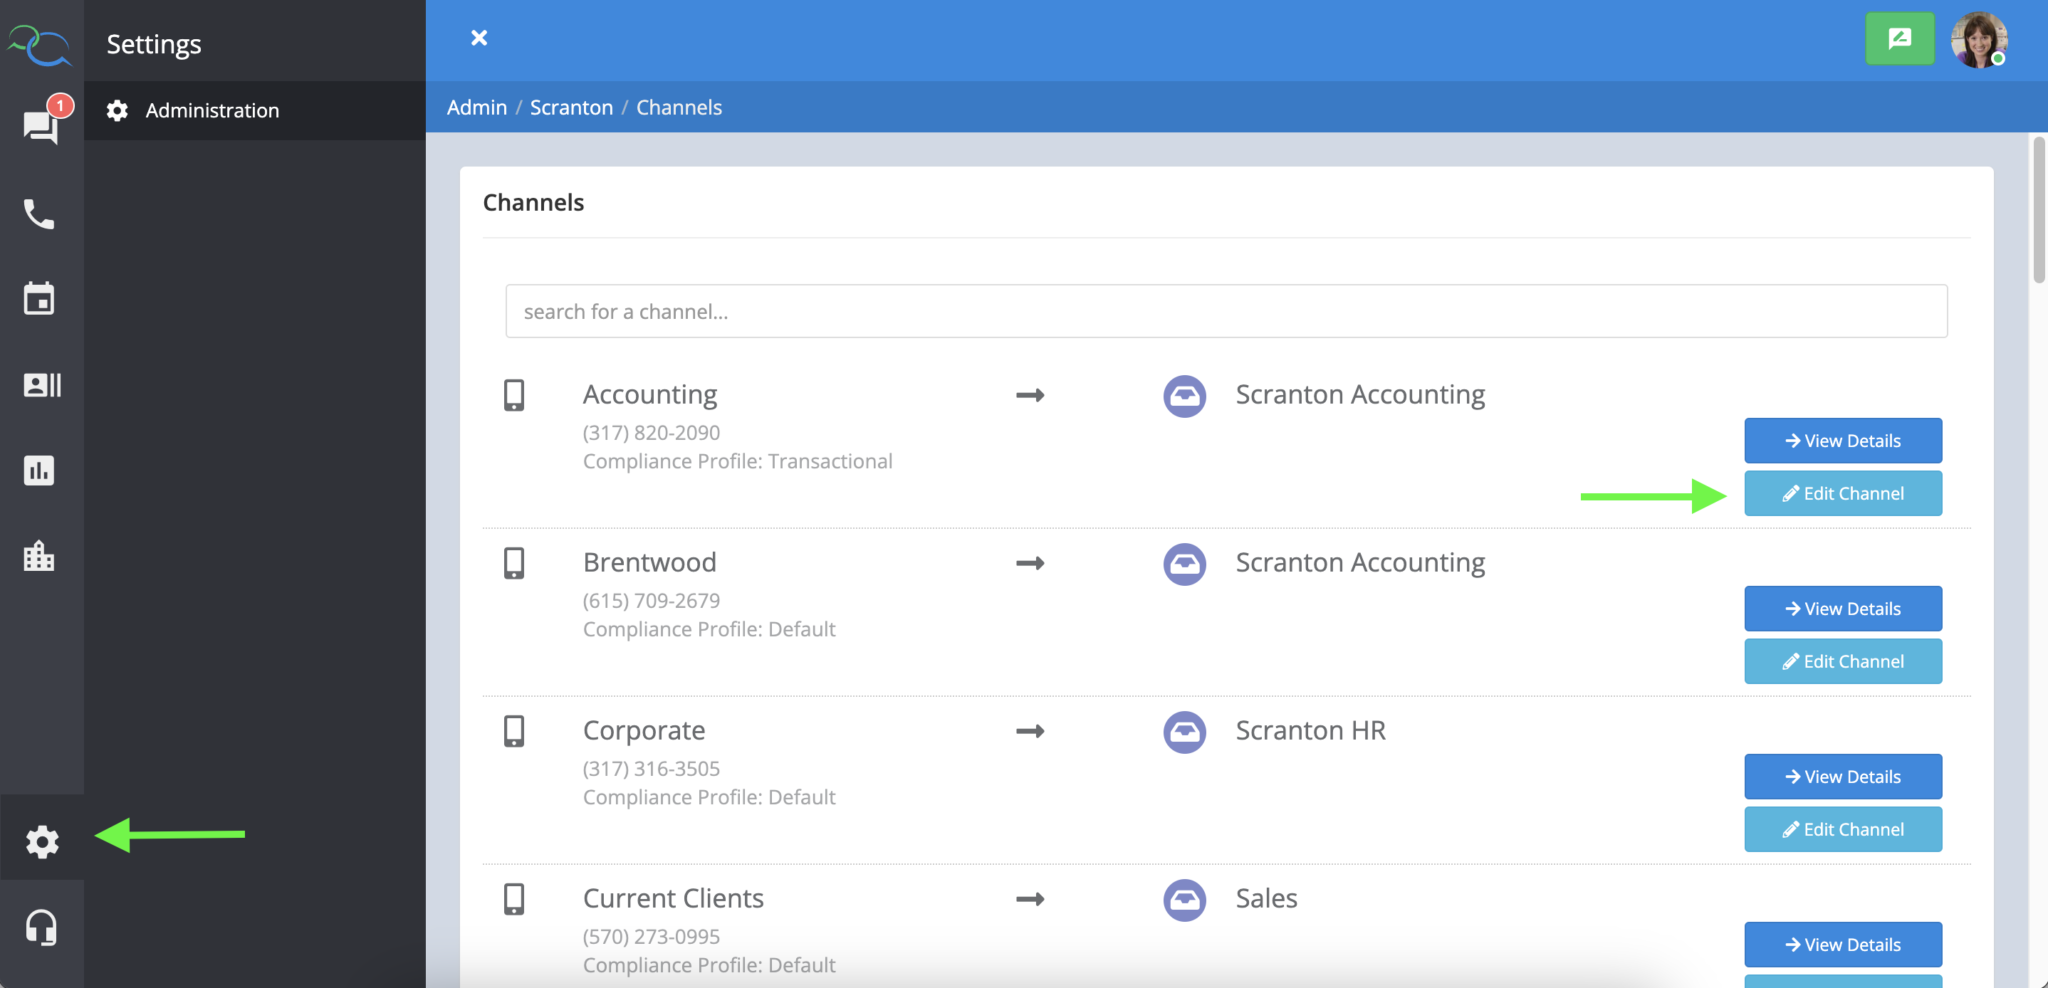Click the green new message button
The width and height of the screenshot is (2048, 988).
pos(1899,39)
